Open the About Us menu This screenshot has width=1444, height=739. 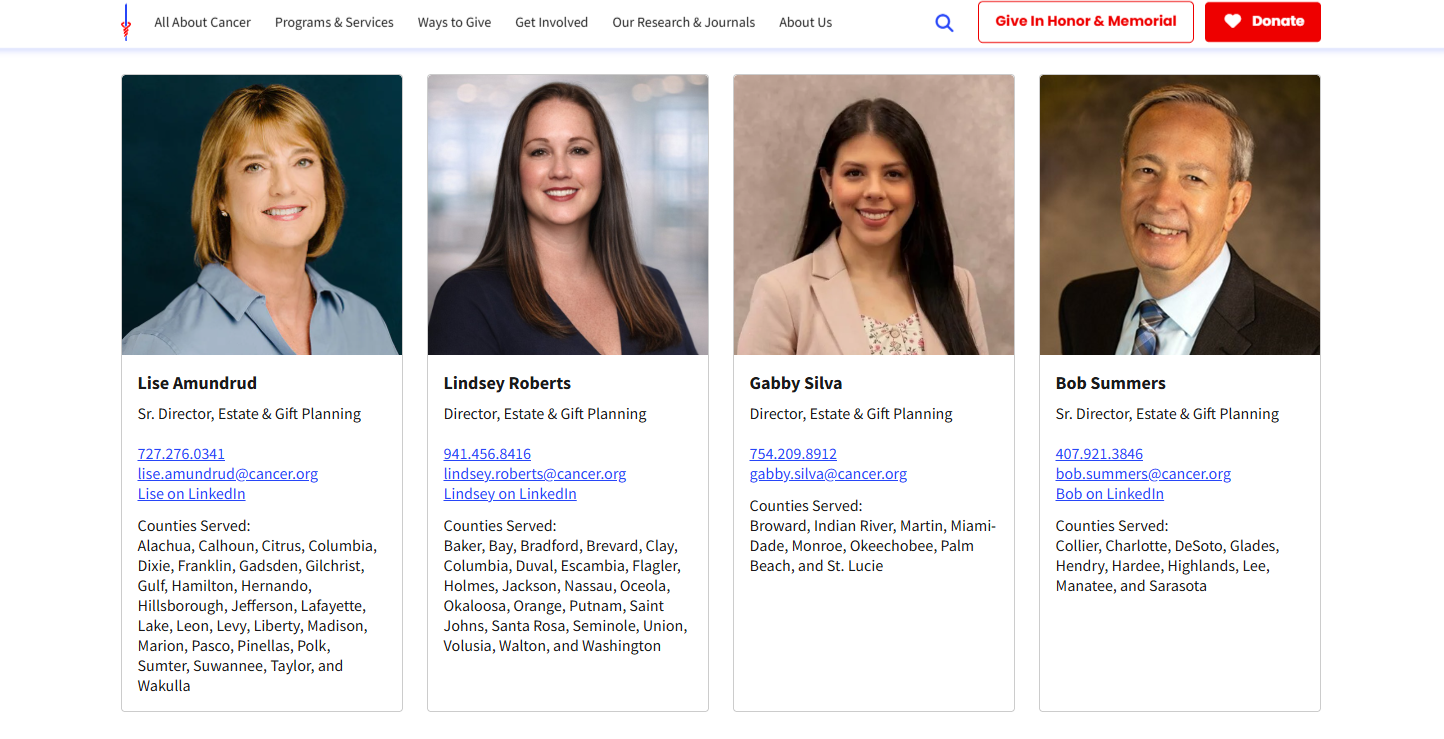(x=806, y=22)
